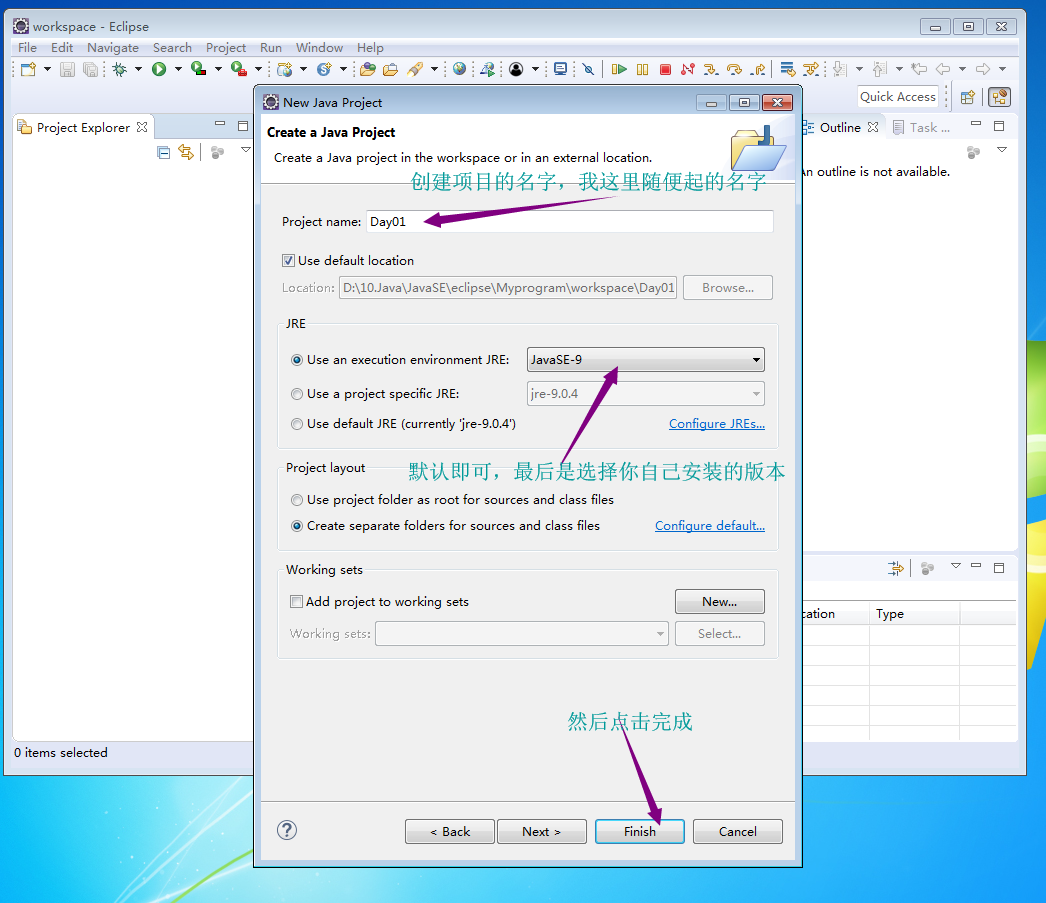Click the Cancel button

pos(738,832)
